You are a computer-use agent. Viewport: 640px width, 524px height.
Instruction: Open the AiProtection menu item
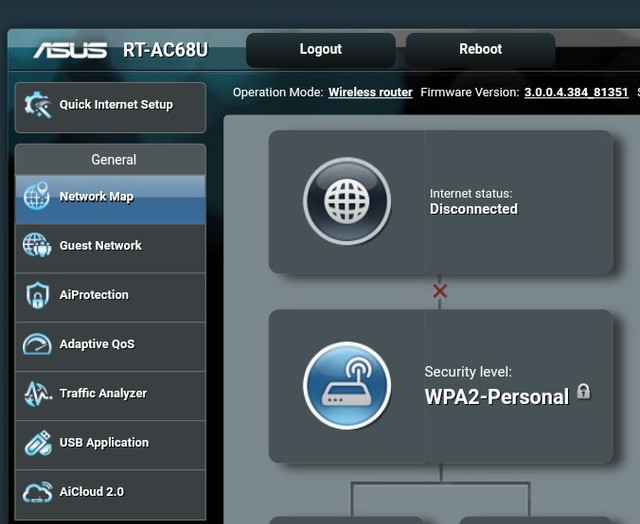click(x=110, y=298)
